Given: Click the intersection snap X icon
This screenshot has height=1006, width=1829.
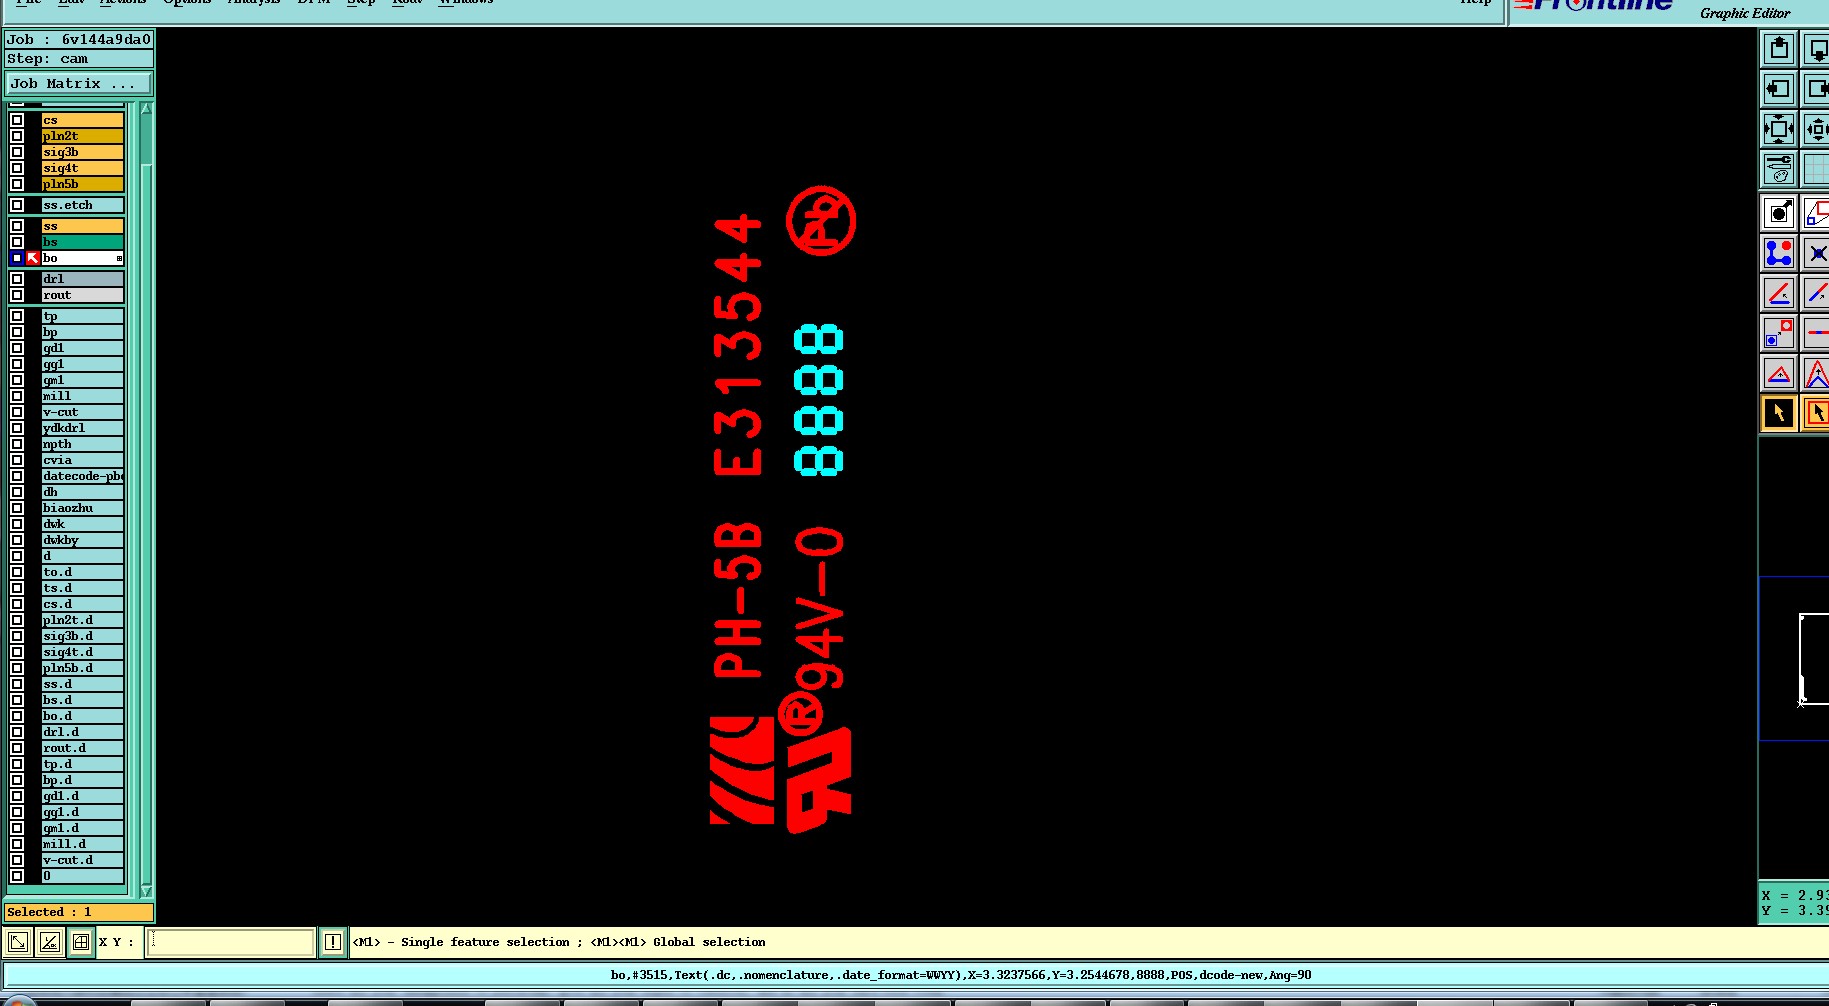Looking at the screenshot, I should tap(1816, 253).
